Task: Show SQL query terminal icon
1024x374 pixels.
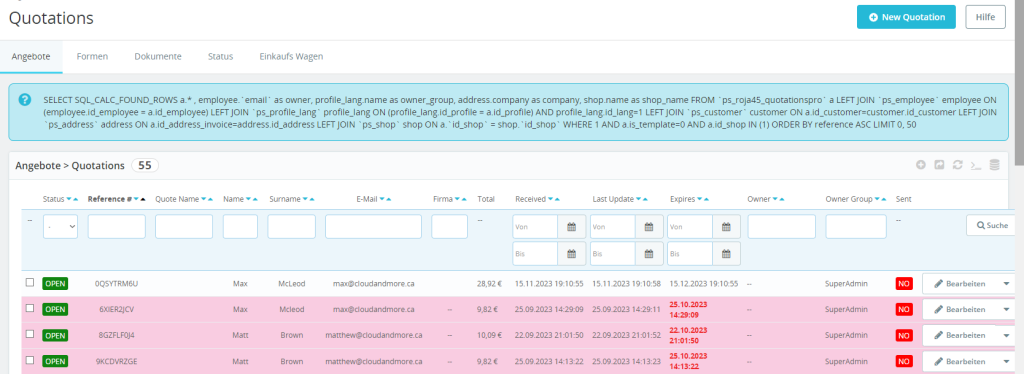Action: point(976,165)
